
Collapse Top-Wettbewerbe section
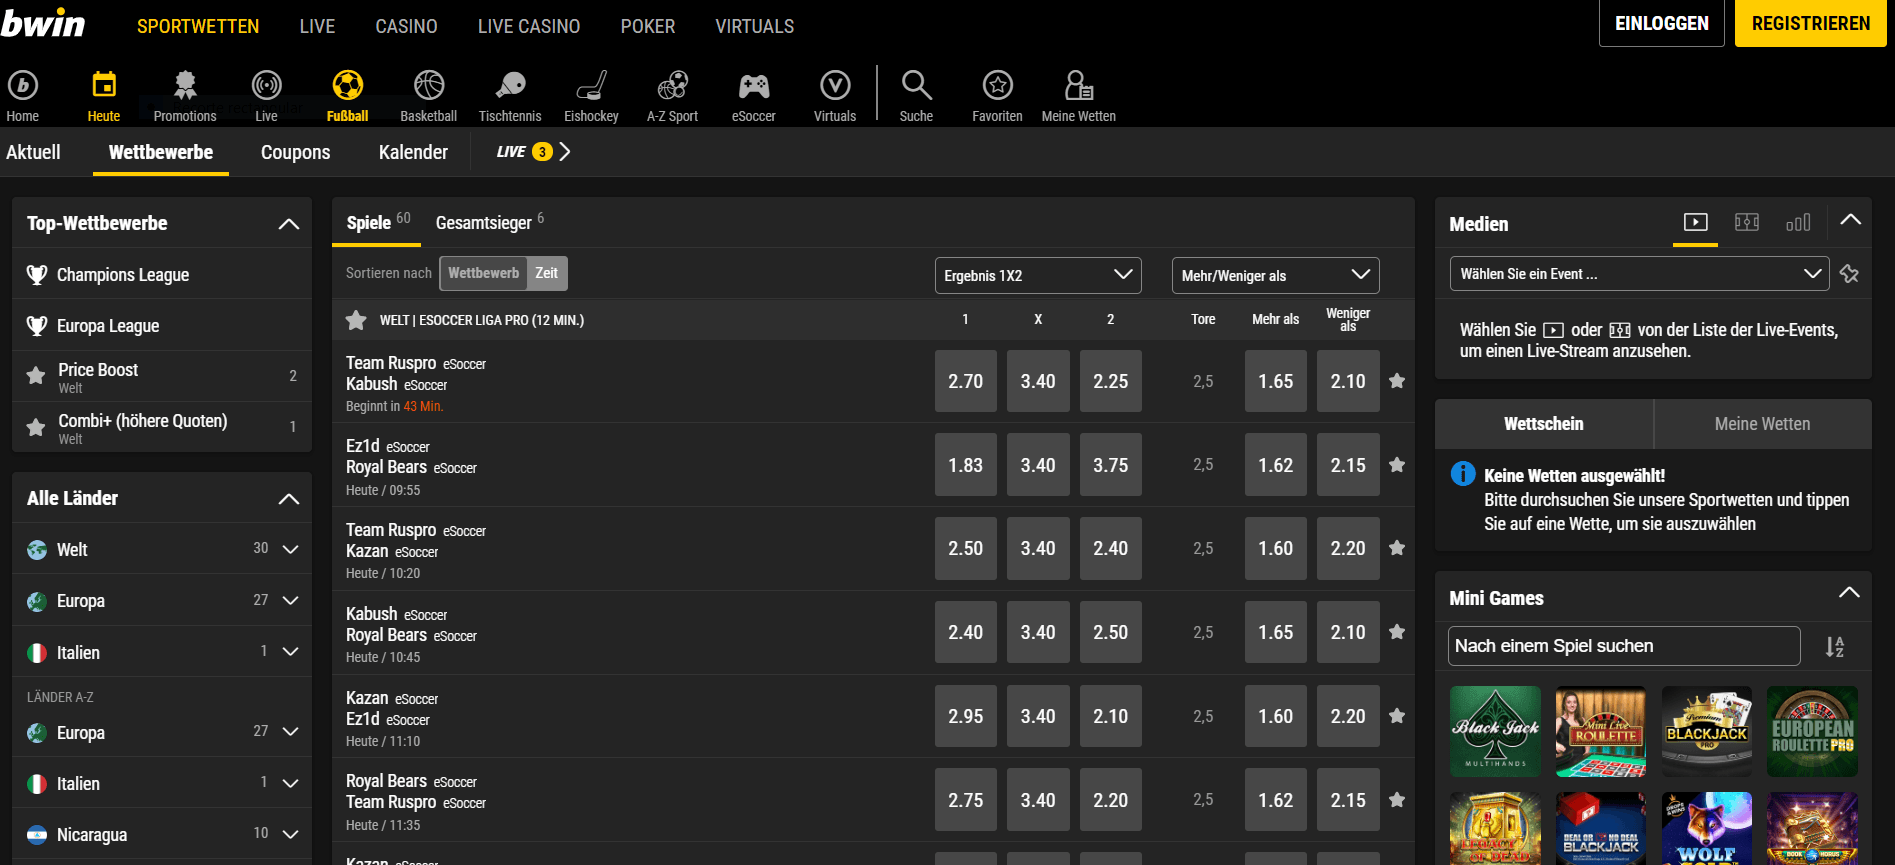[289, 224]
